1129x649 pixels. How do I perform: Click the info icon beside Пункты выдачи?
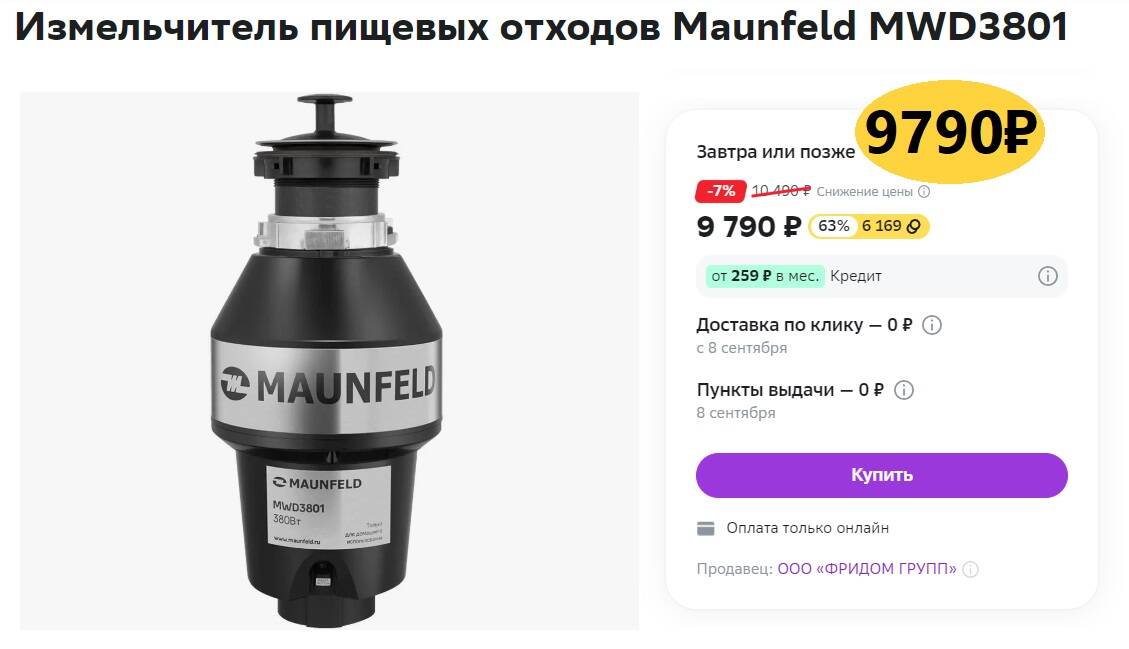[x=904, y=390]
